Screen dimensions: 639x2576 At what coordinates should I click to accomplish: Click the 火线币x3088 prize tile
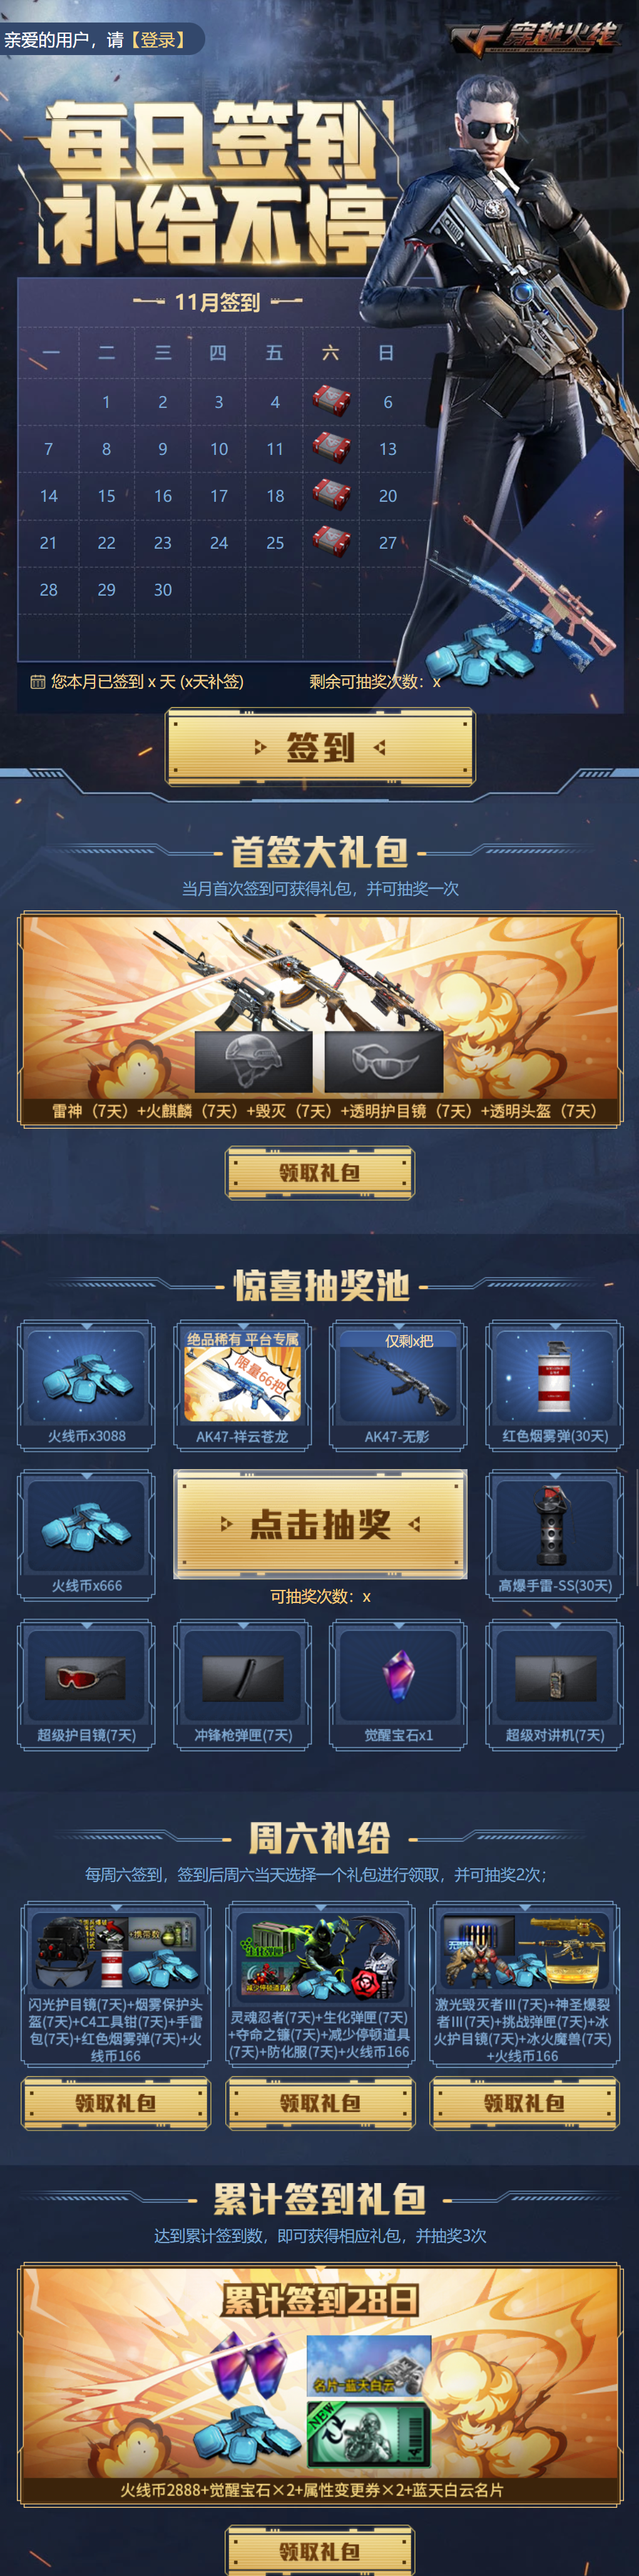[87, 1385]
